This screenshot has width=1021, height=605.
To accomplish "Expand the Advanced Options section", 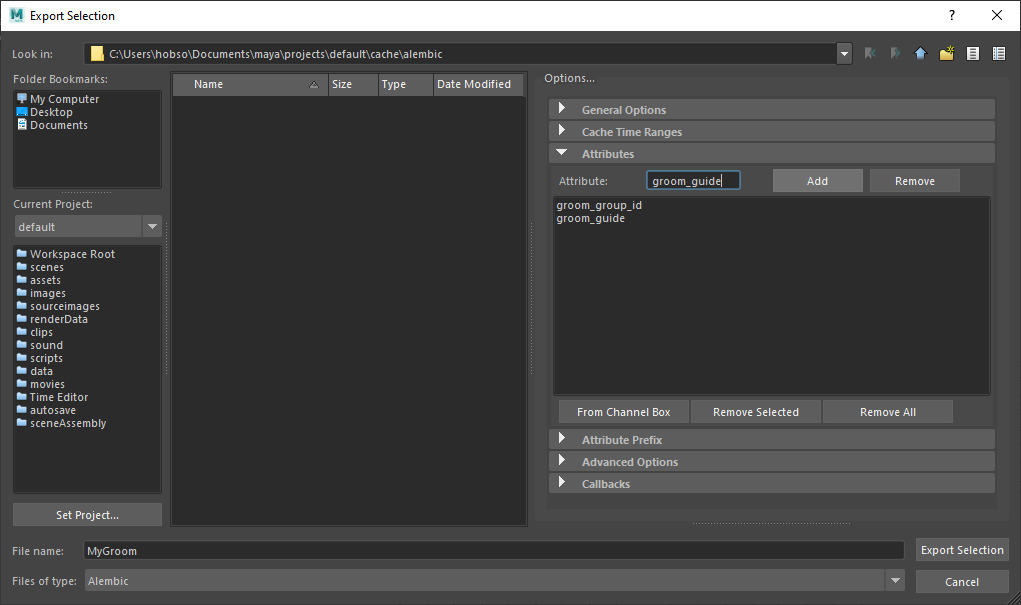I will pyautogui.click(x=629, y=462).
